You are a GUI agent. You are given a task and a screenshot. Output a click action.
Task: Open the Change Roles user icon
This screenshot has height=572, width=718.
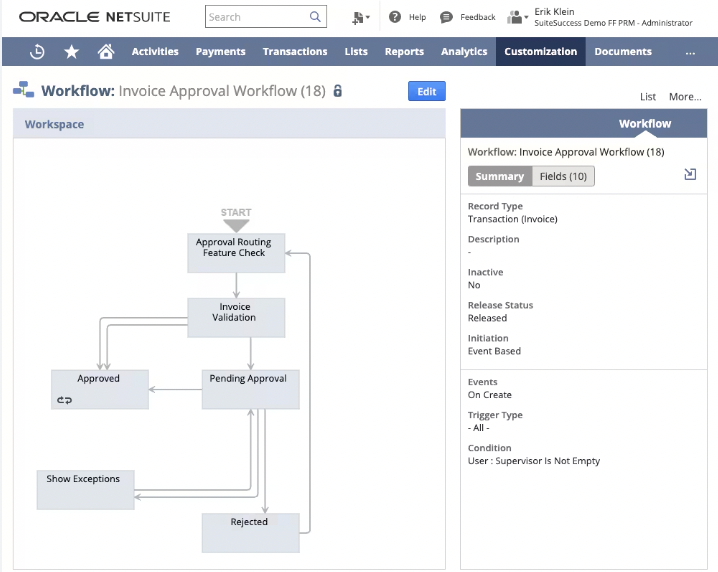(x=517, y=17)
